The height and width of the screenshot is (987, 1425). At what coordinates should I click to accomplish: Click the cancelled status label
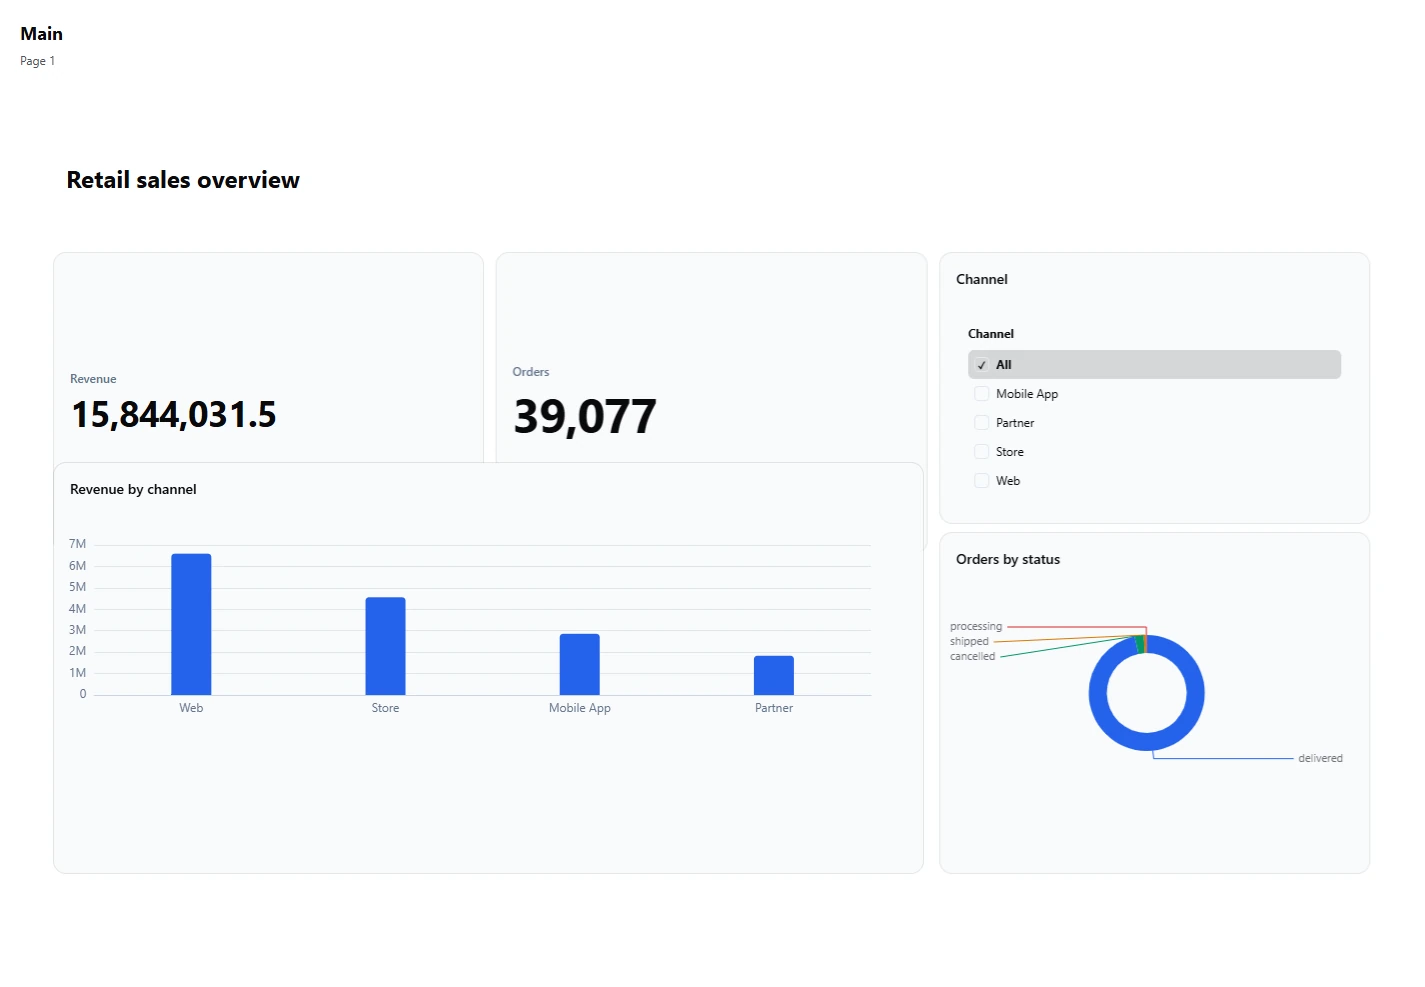[x=973, y=656]
